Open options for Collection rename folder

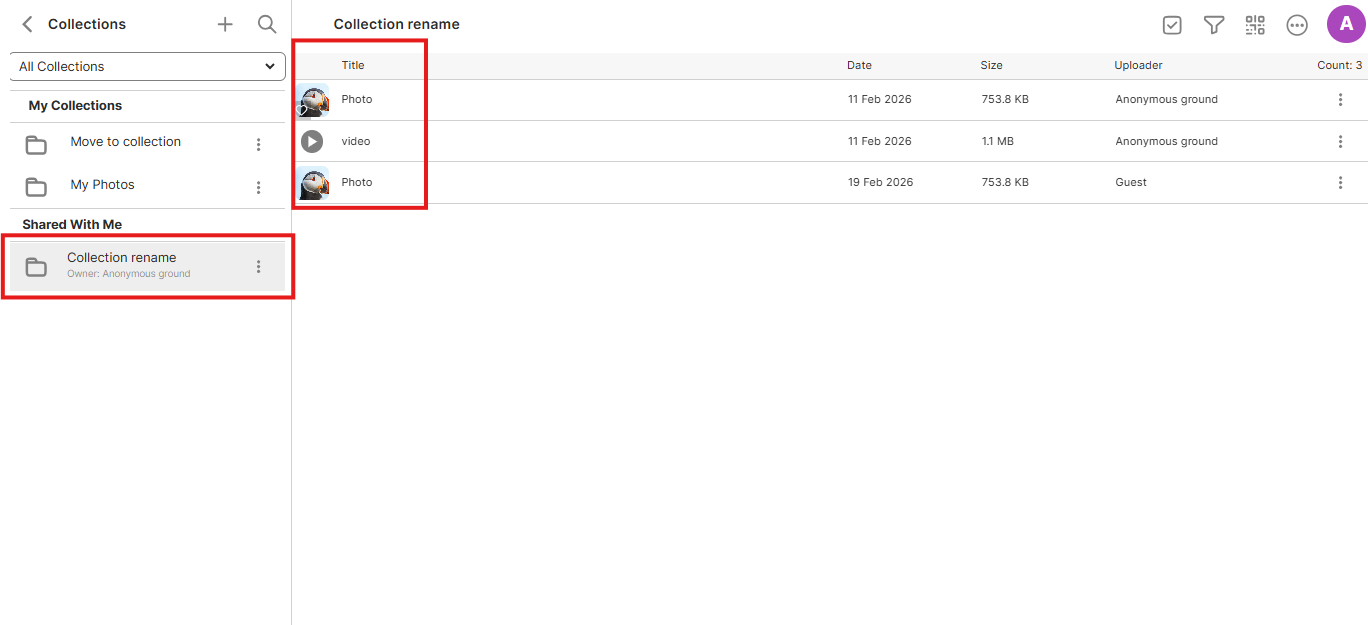(x=258, y=266)
